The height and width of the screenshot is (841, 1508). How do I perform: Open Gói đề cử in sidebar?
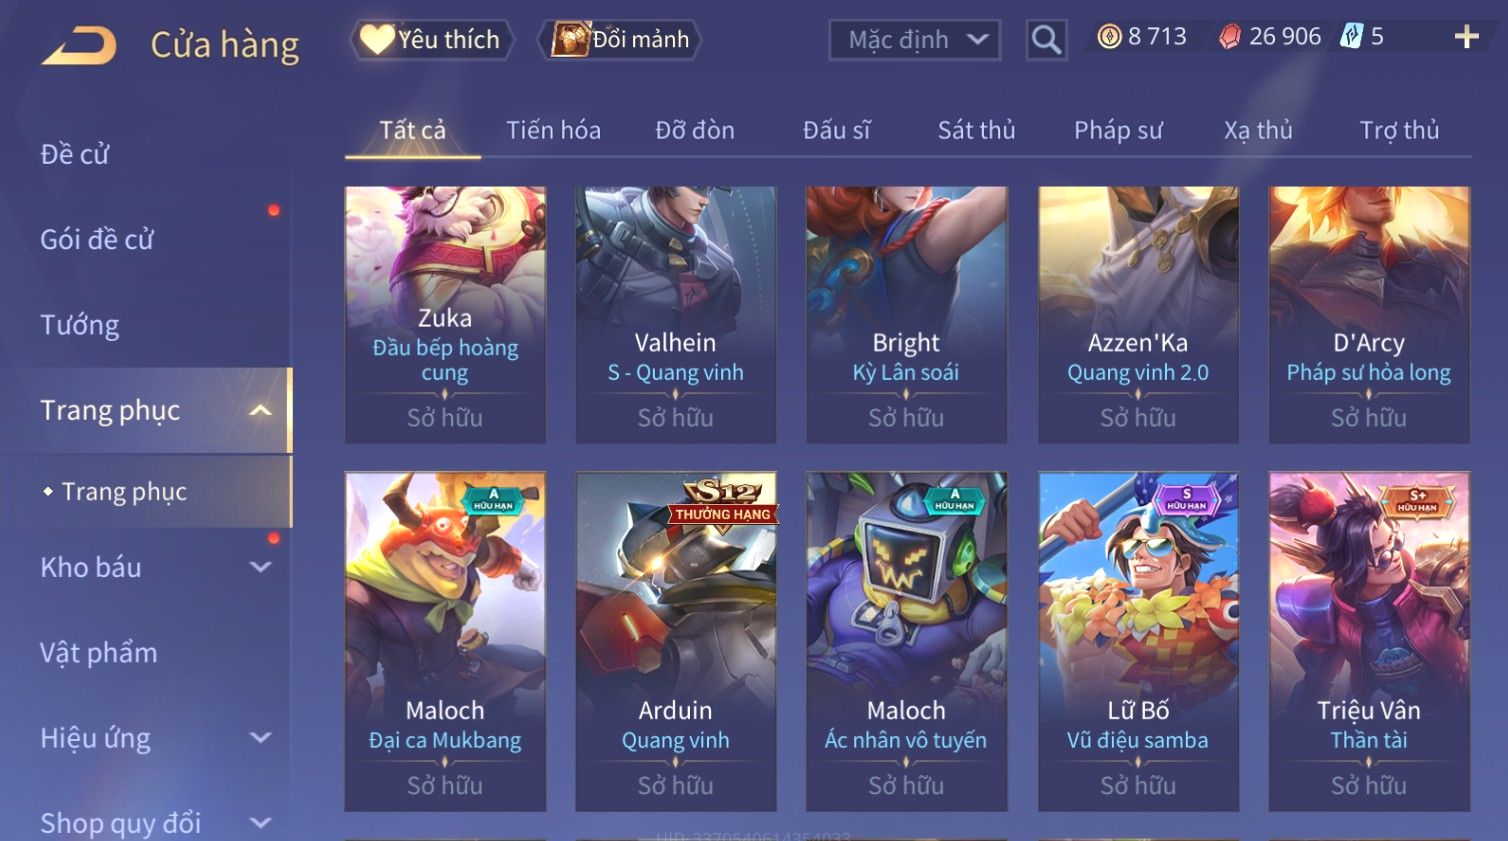97,239
